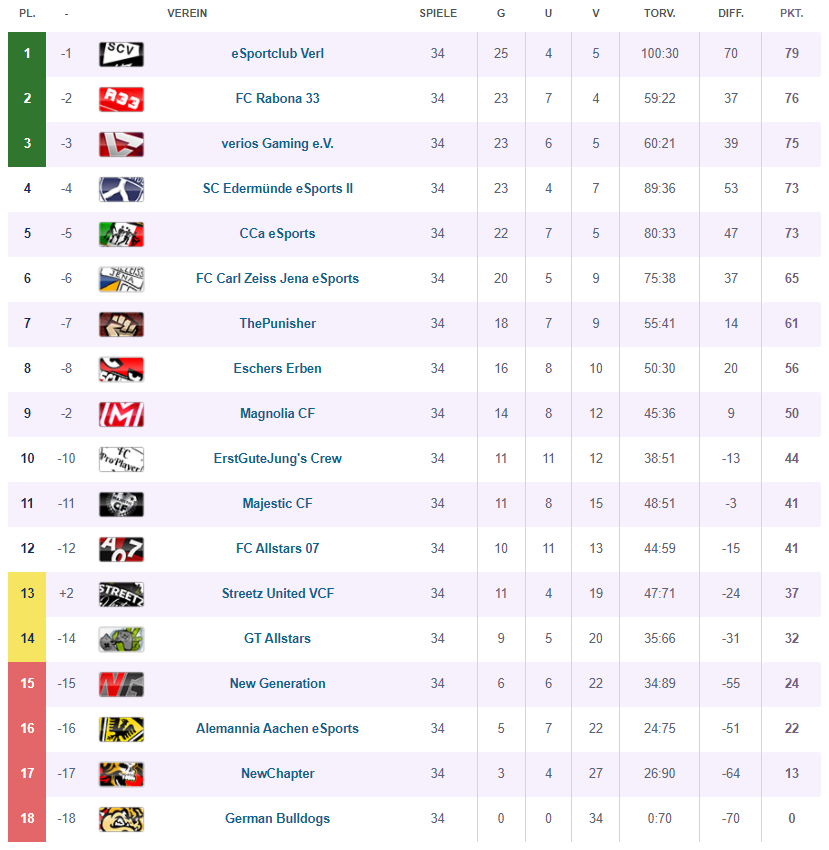The image size is (829, 850).
Task: Open the FC Allstars 07 logo
Action: pyautogui.click(x=121, y=549)
